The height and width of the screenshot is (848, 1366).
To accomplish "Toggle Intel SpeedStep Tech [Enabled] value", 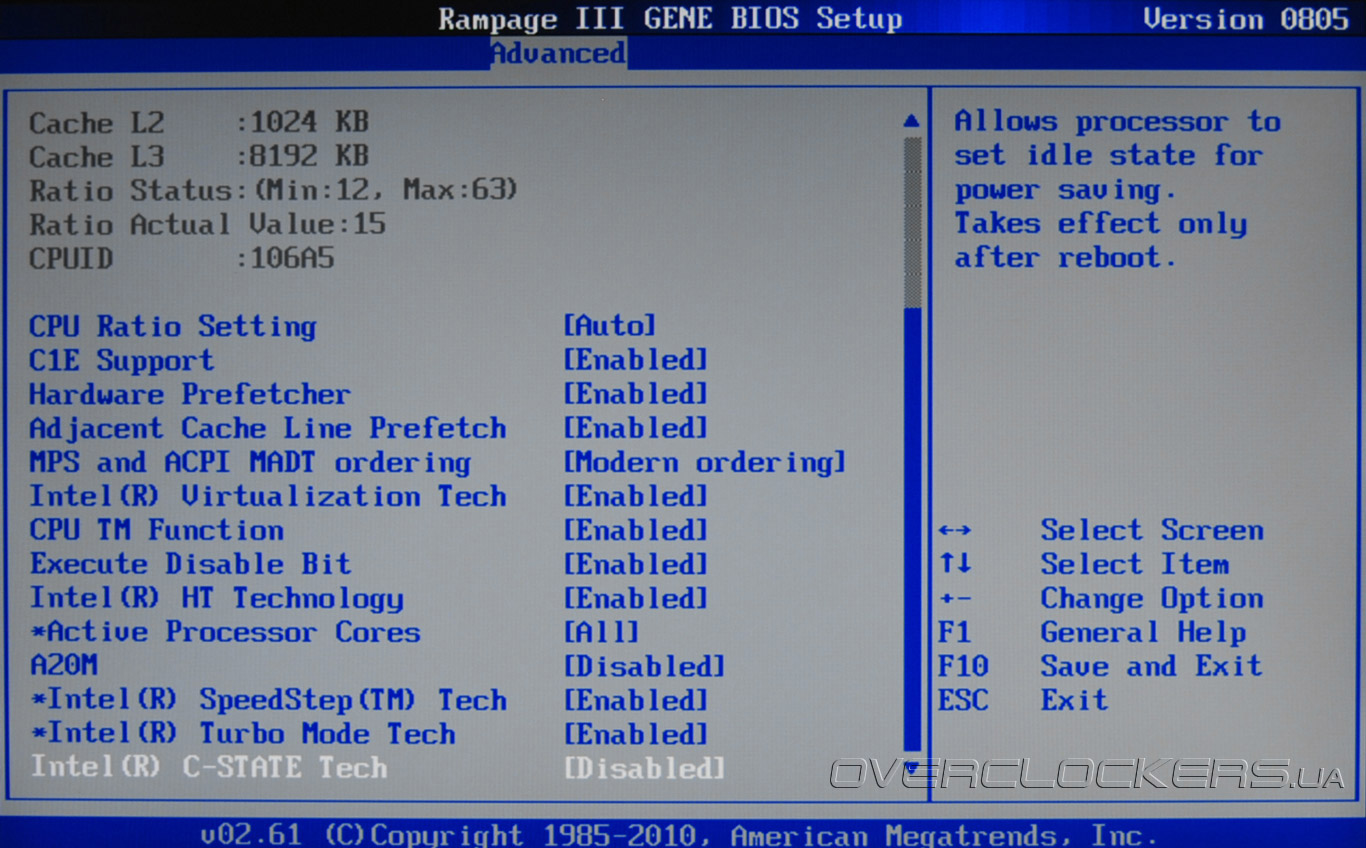I will pyautogui.click(x=635, y=700).
